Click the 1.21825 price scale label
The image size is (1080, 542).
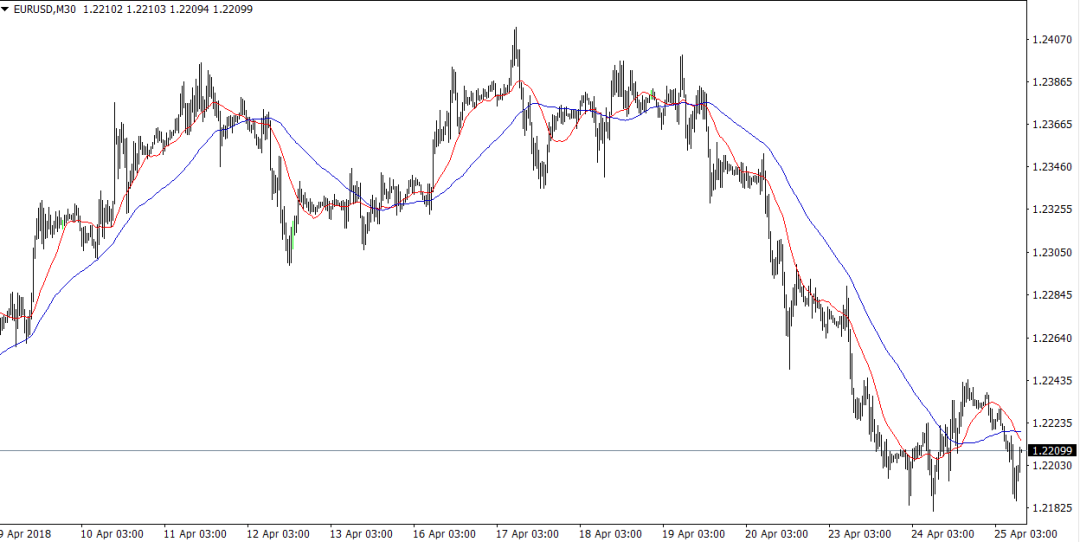click(1051, 509)
